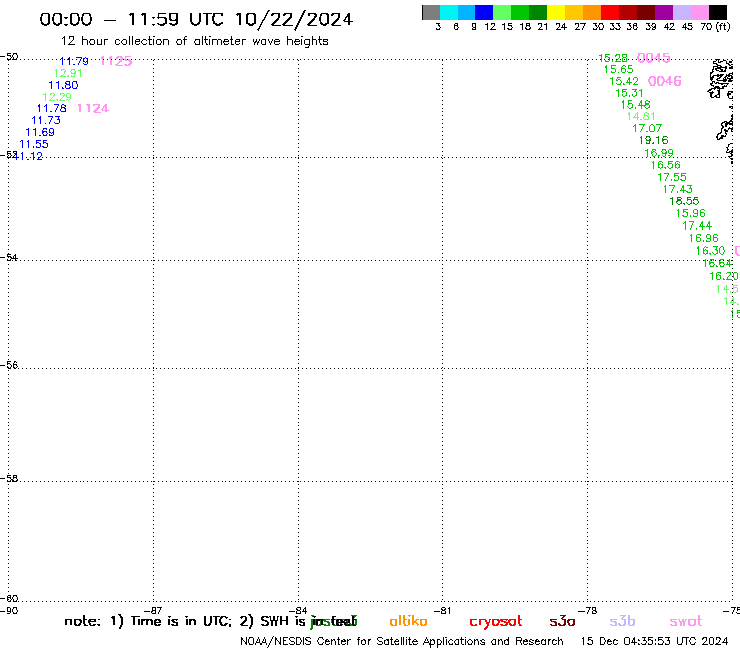740x650 pixels.
Task: Select the wave height value 11.55
Action: [x=34, y=144]
